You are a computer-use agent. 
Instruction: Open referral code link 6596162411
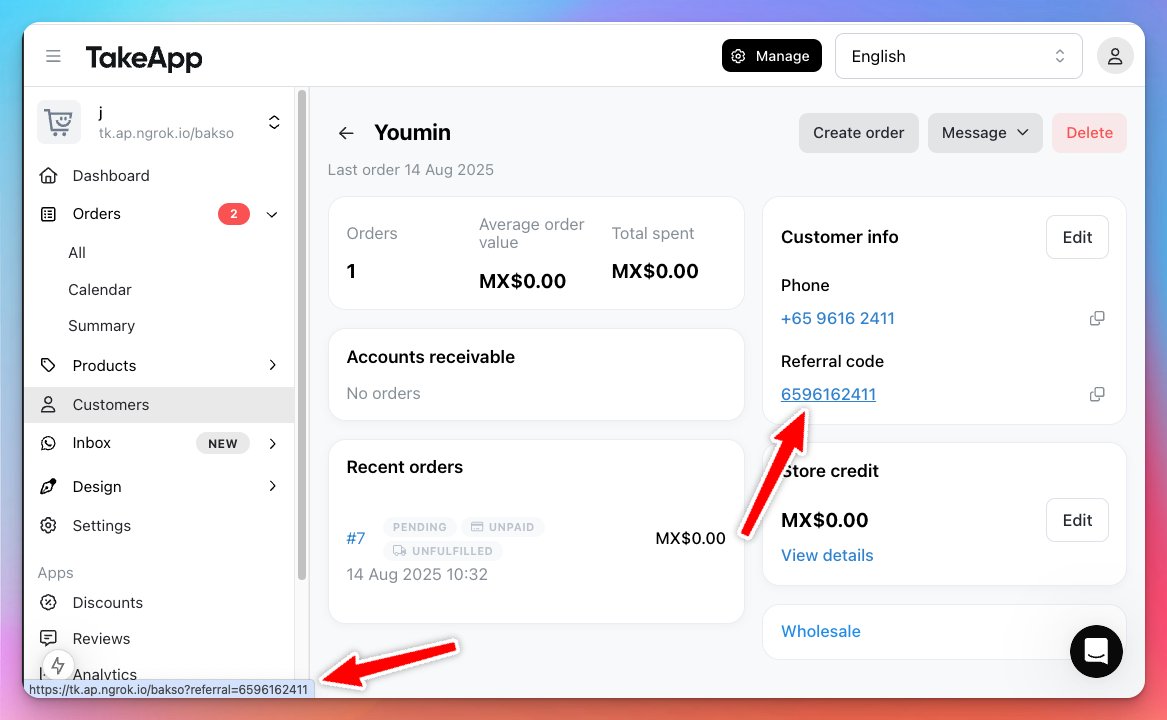tap(828, 395)
